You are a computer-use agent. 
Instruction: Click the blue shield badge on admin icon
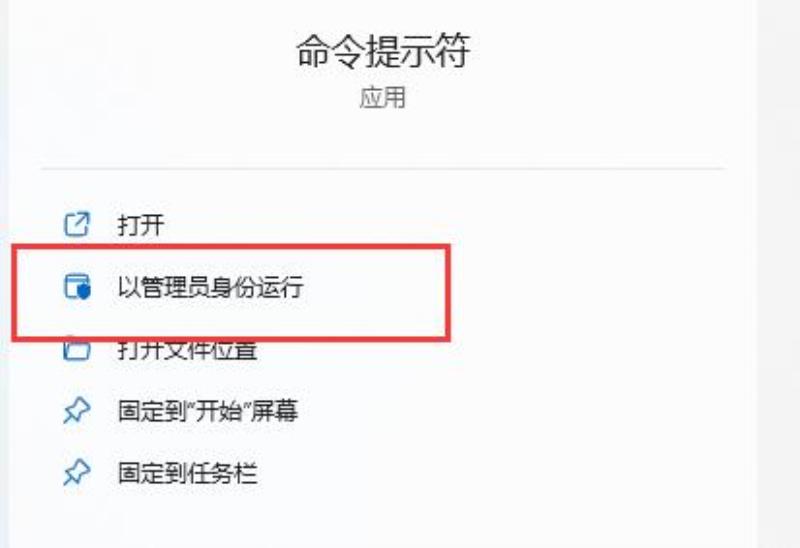pyautogui.click(x=84, y=291)
